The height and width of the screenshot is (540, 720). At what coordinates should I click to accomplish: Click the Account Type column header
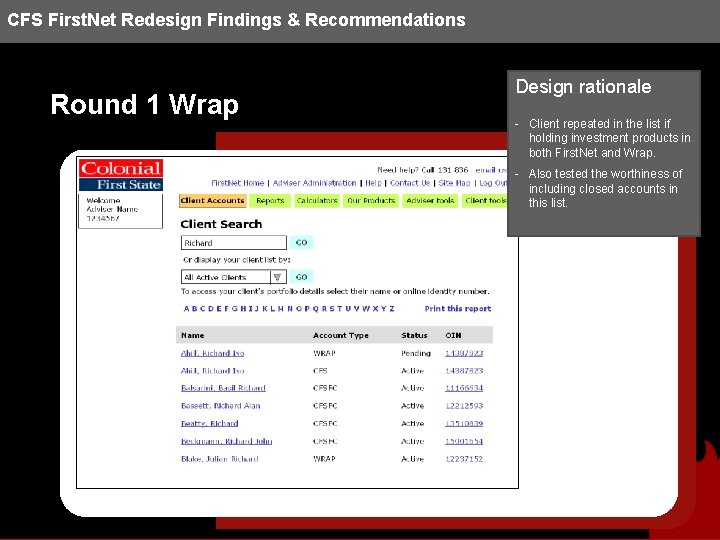pos(341,335)
